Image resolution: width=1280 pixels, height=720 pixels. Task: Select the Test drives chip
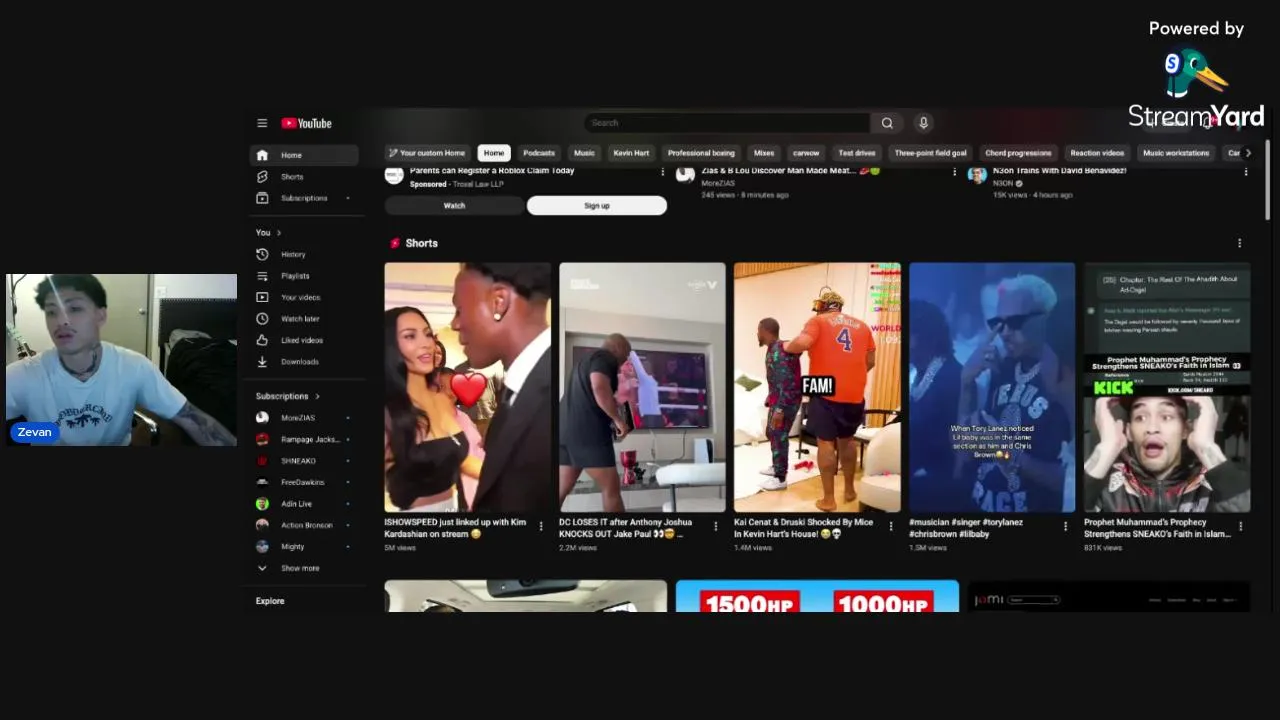click(x=857, y=153)
